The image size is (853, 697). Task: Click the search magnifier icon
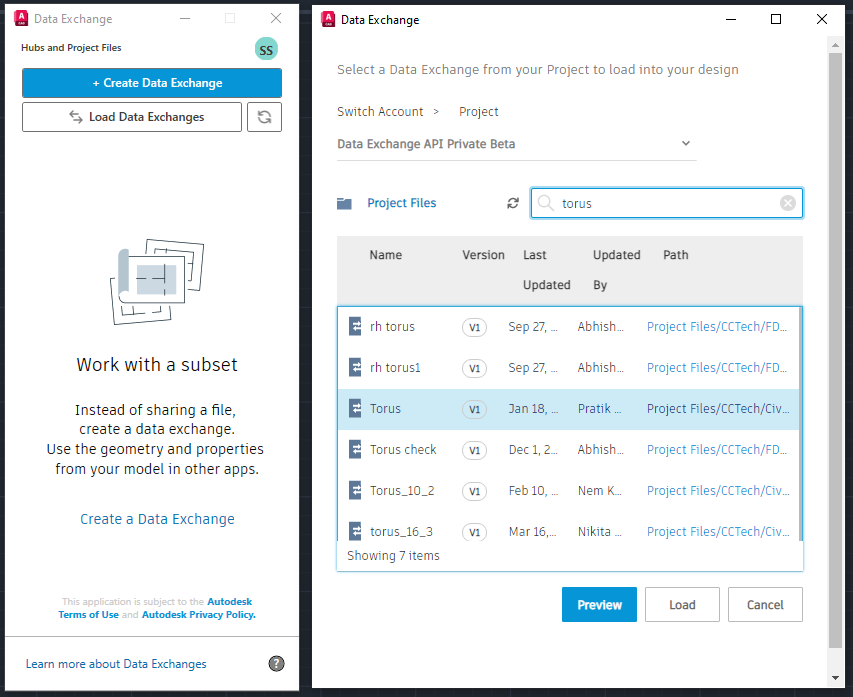[545, 203]
